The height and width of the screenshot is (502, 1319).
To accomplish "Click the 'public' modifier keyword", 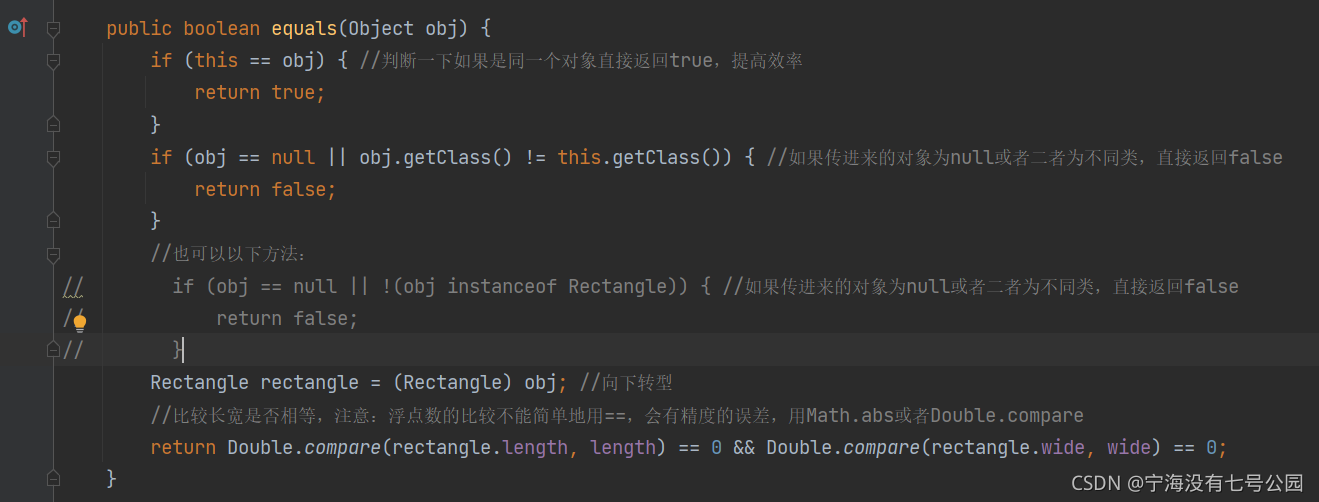I will click(139, 28).
